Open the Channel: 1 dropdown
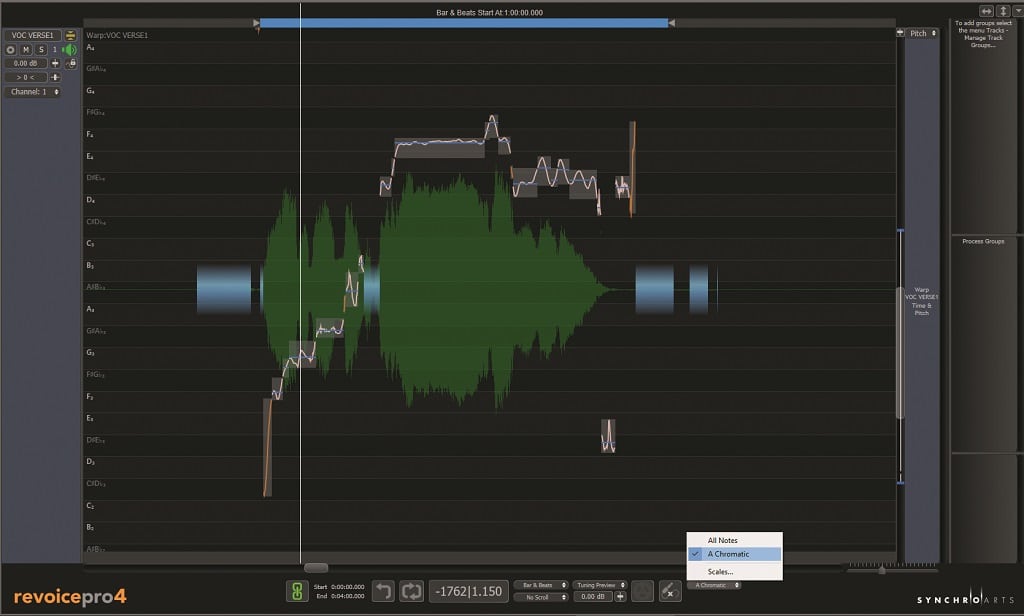Viewport: 1024px width, 616px height. (33, 92)
